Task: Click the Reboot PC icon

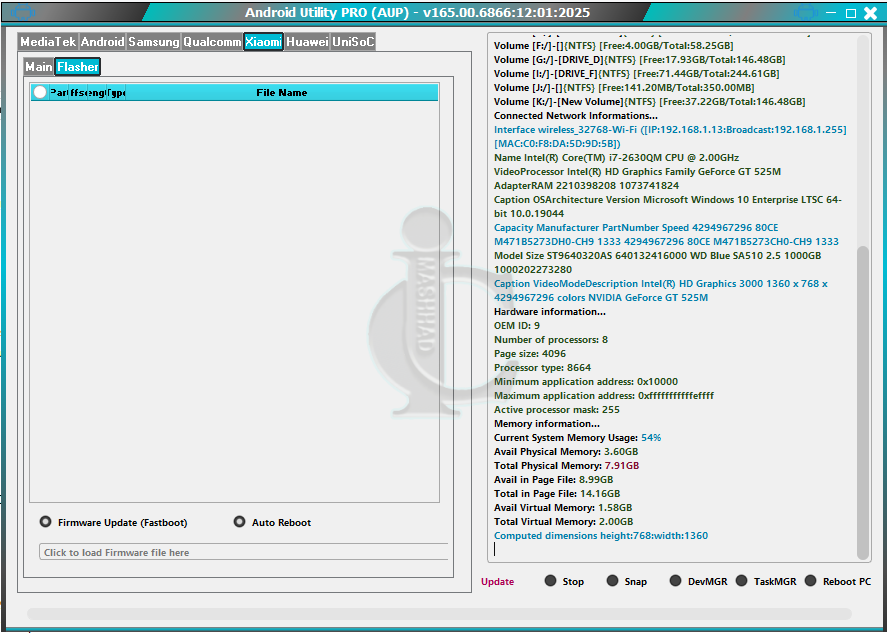Action: 811,581
